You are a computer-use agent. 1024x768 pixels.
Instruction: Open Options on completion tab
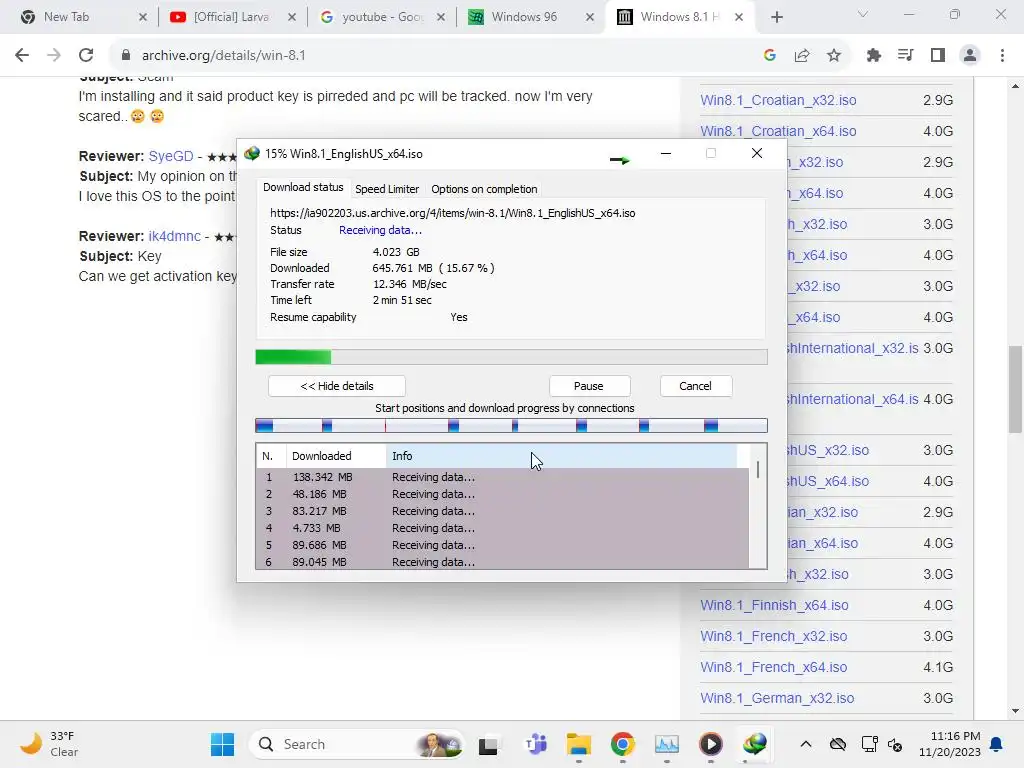click(484, 189)
